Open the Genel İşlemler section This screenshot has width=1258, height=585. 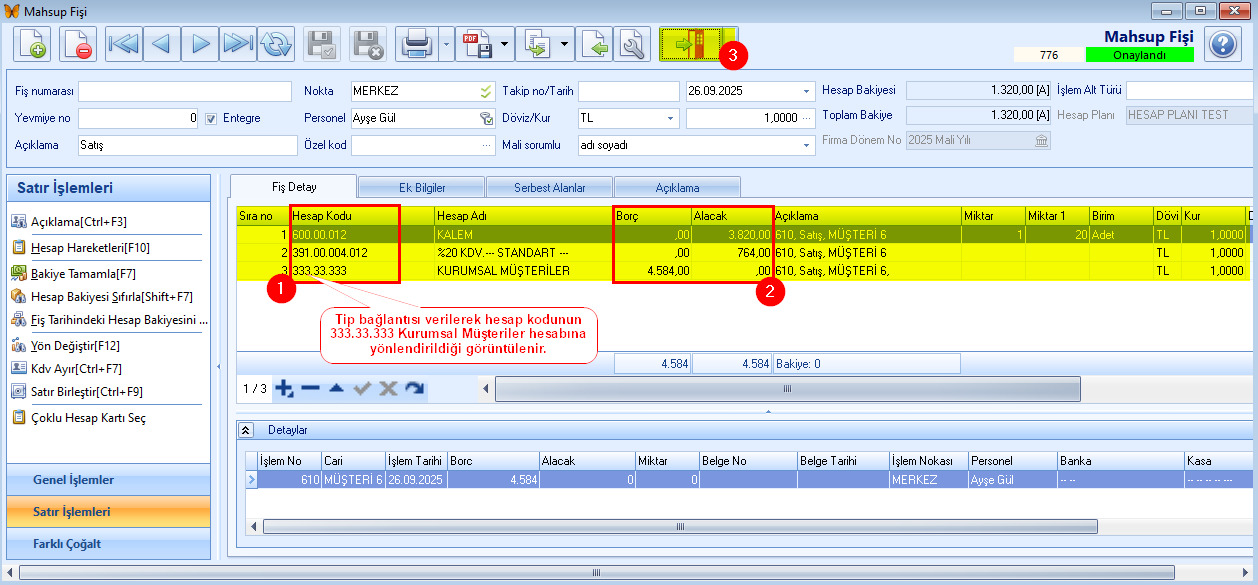[x=74, y=480]
